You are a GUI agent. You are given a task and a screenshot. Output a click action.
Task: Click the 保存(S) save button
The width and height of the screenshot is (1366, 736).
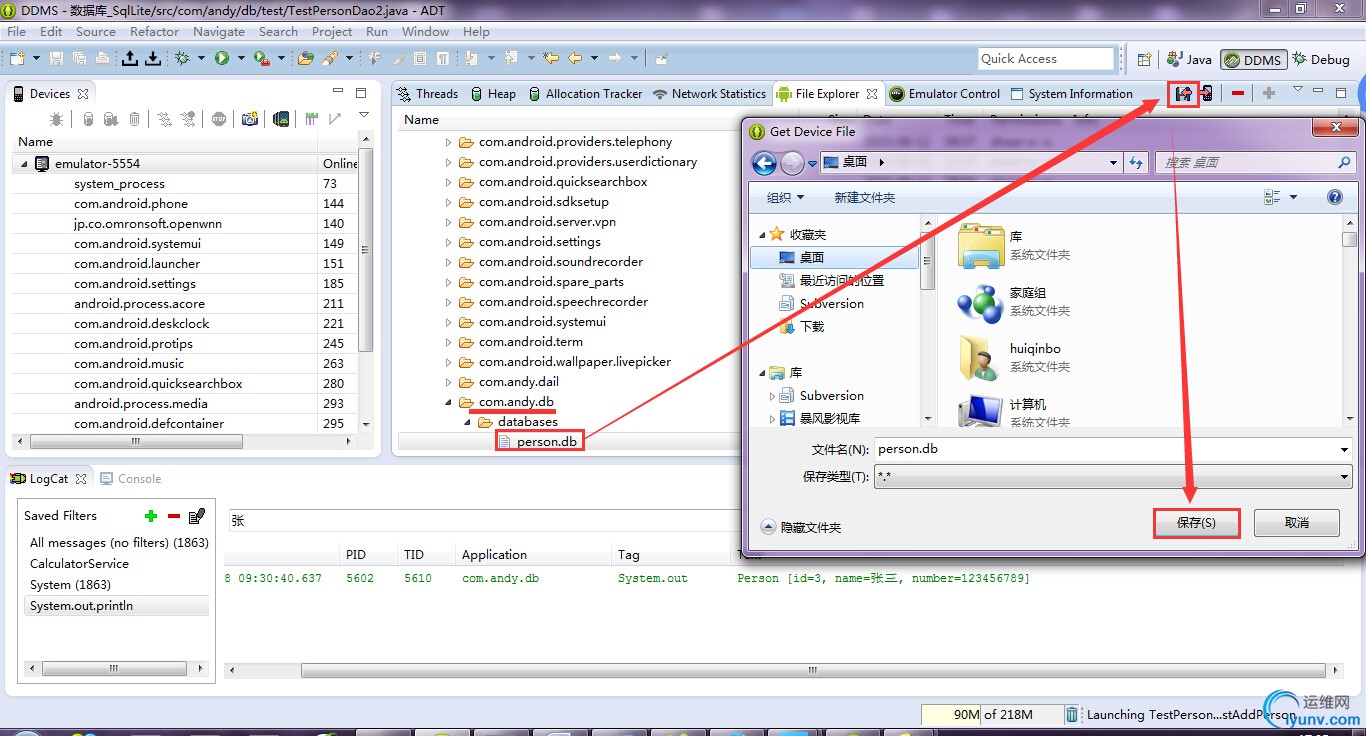[x=1196, y=523]
